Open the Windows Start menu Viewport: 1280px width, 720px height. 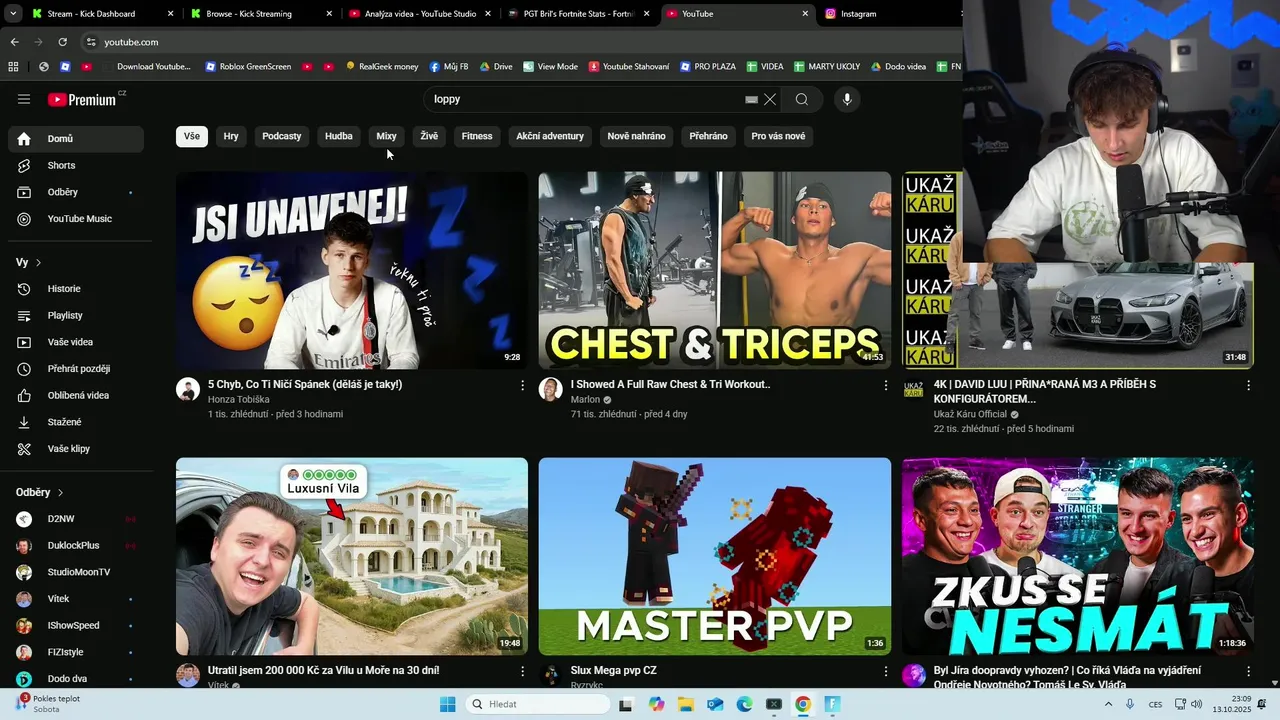click(448, 704)
